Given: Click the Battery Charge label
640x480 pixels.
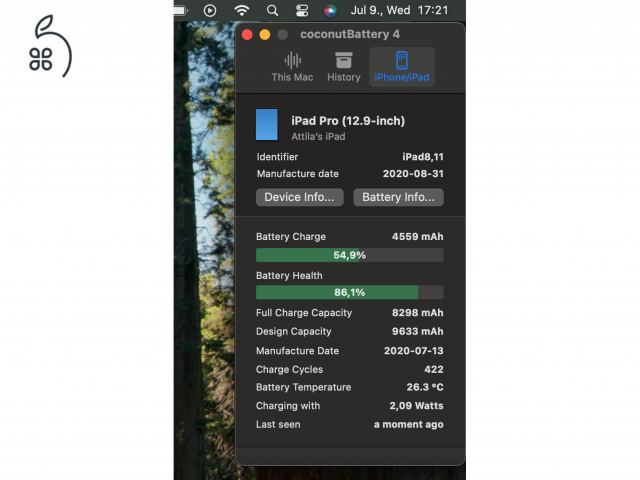Looking at the screenshot, I should tap(291, 237).
